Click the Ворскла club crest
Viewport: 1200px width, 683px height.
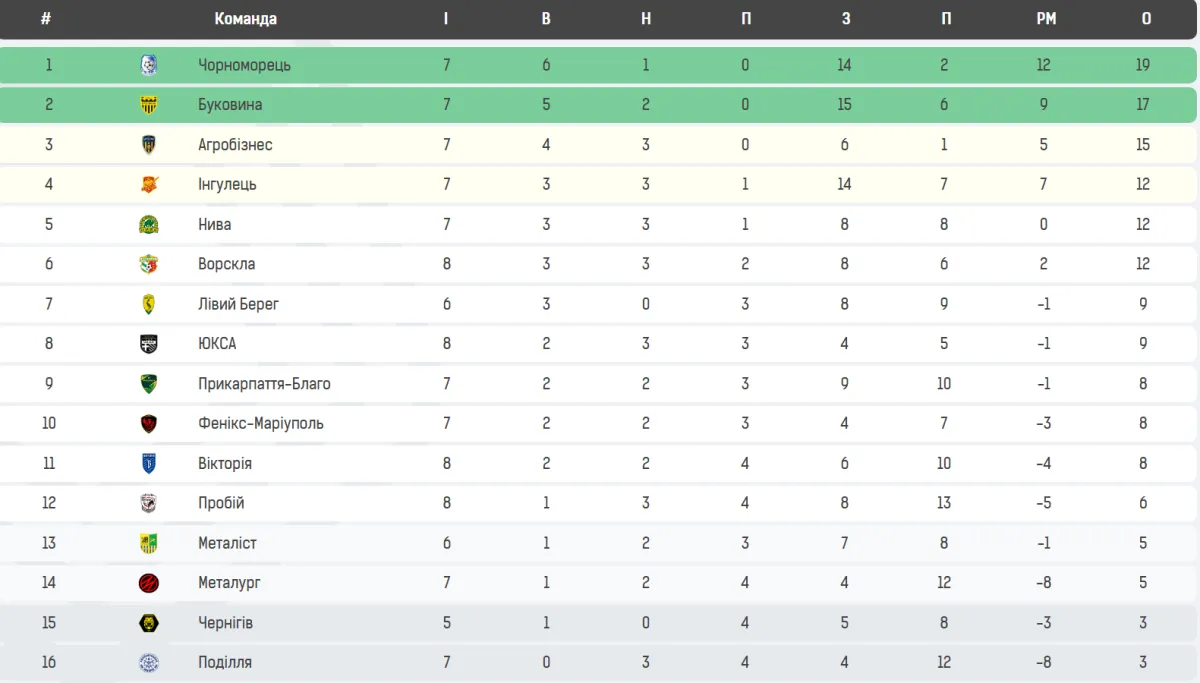[148, 264]
